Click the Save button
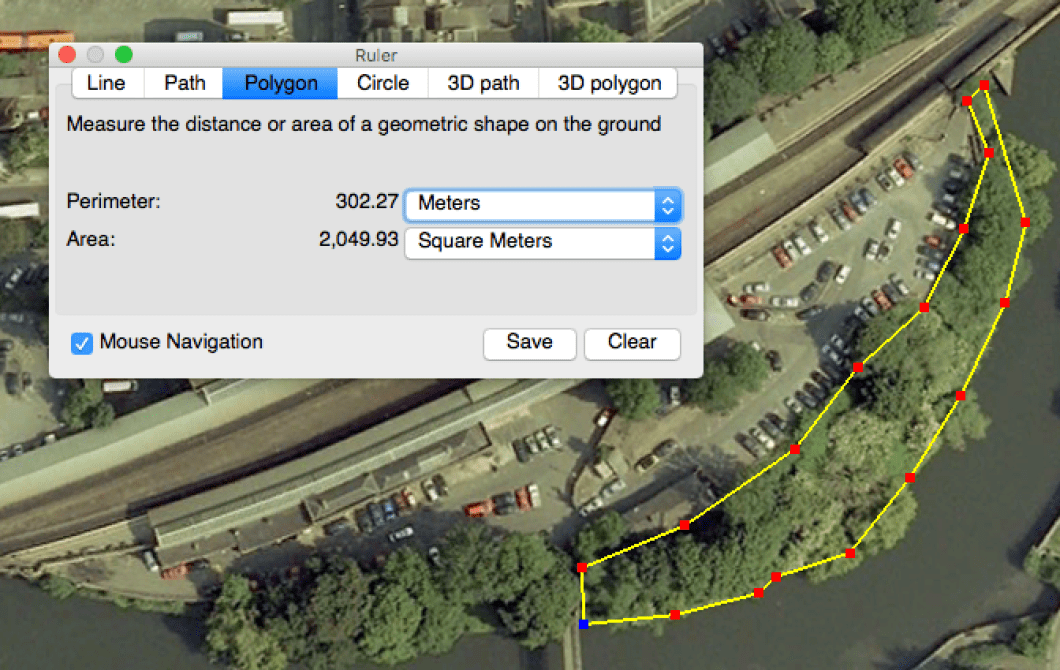The height and width of the screenshot is (670, 1060). coord(529,343)
